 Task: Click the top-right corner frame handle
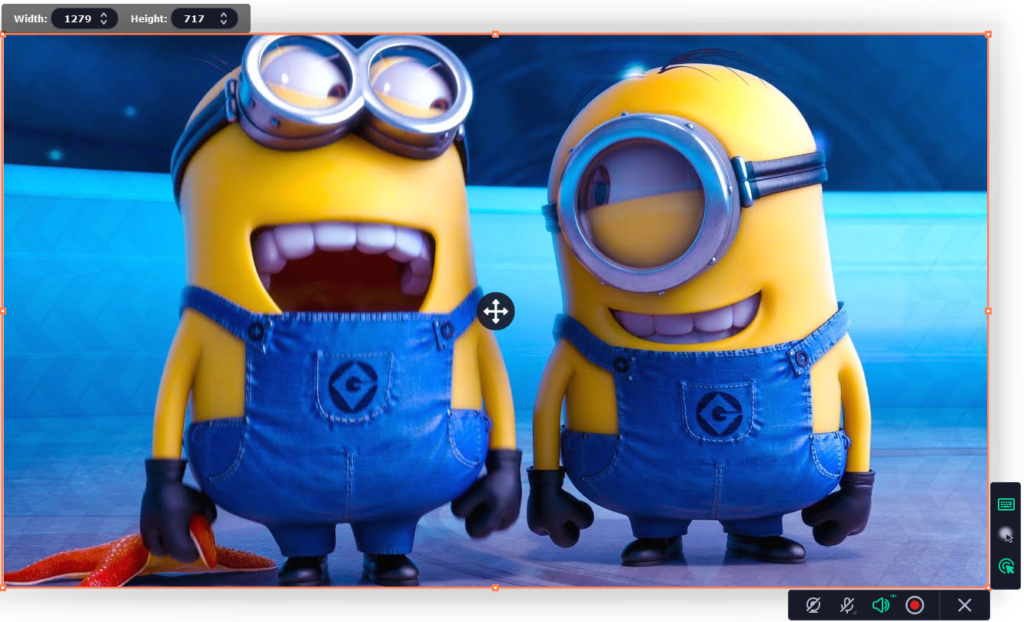point(988,34)
